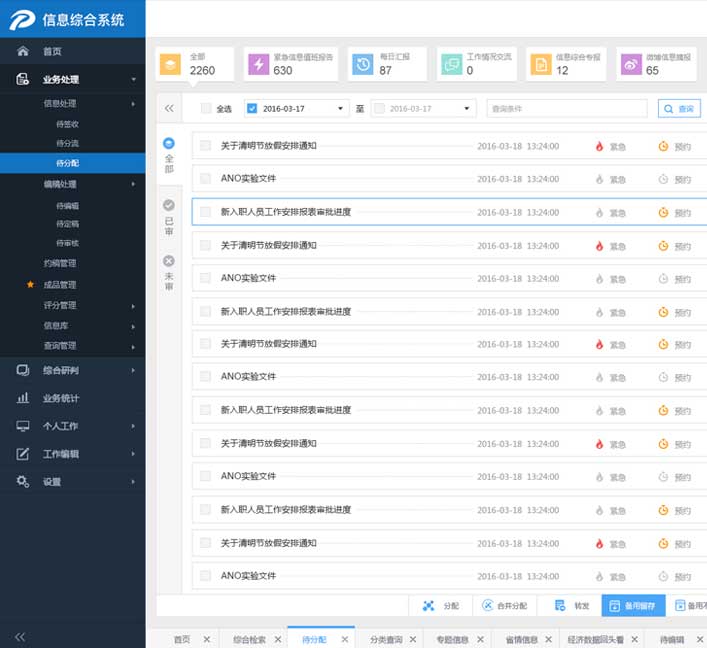Click the green chat 工作情况交流 icon
Screen dimensions: 707x648
451,64
